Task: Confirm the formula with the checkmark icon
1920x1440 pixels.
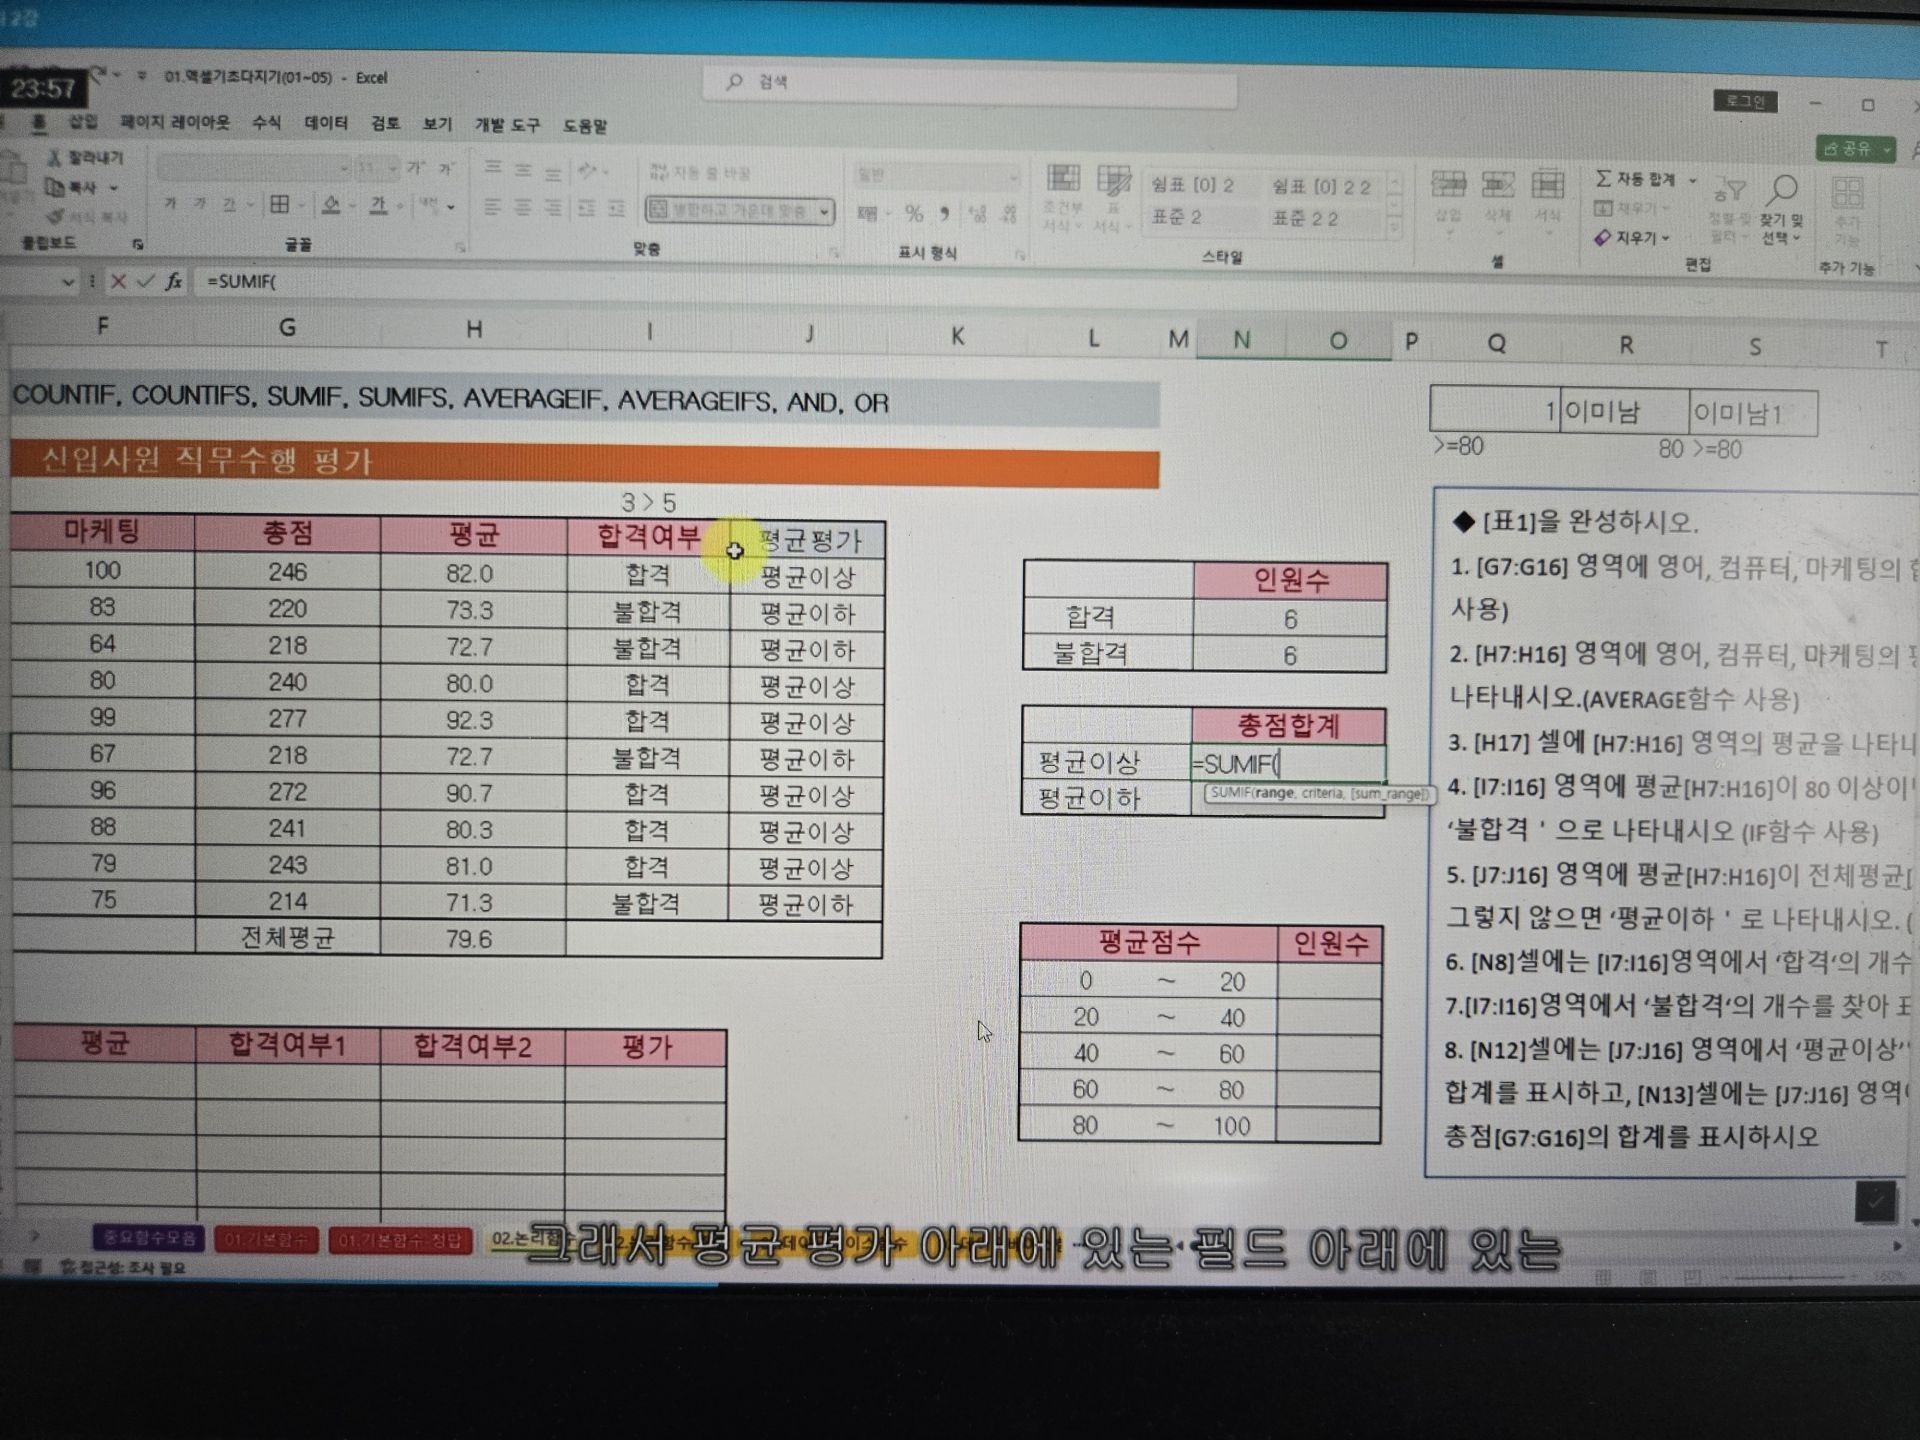Action: [x=146, y=282]
